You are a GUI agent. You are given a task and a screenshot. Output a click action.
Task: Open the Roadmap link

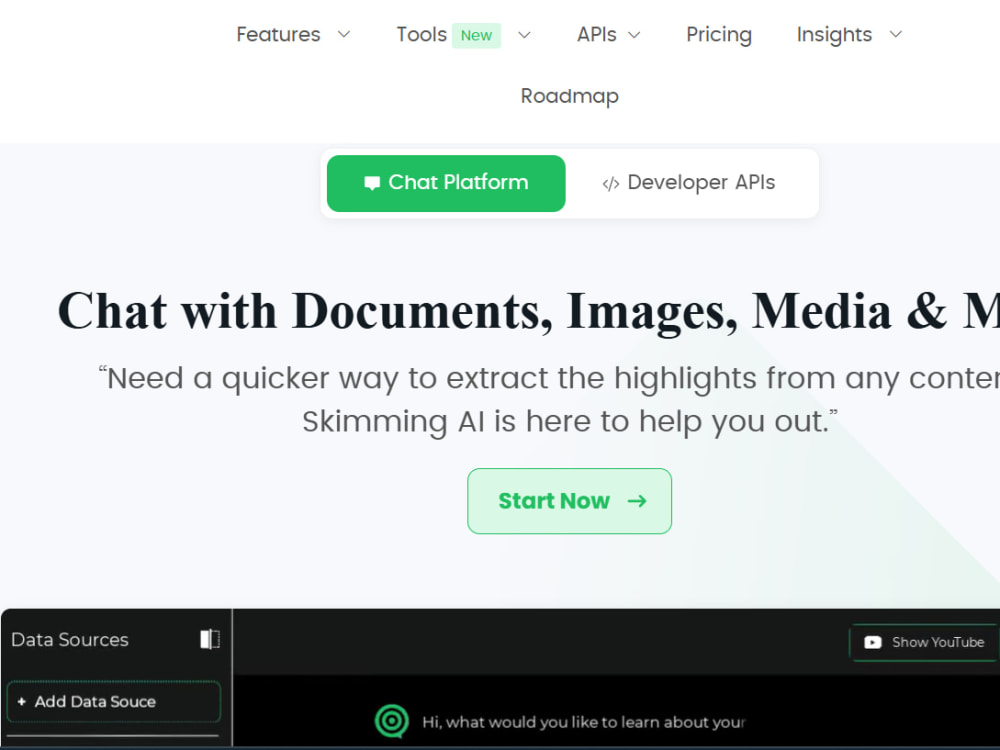(570, 96)
